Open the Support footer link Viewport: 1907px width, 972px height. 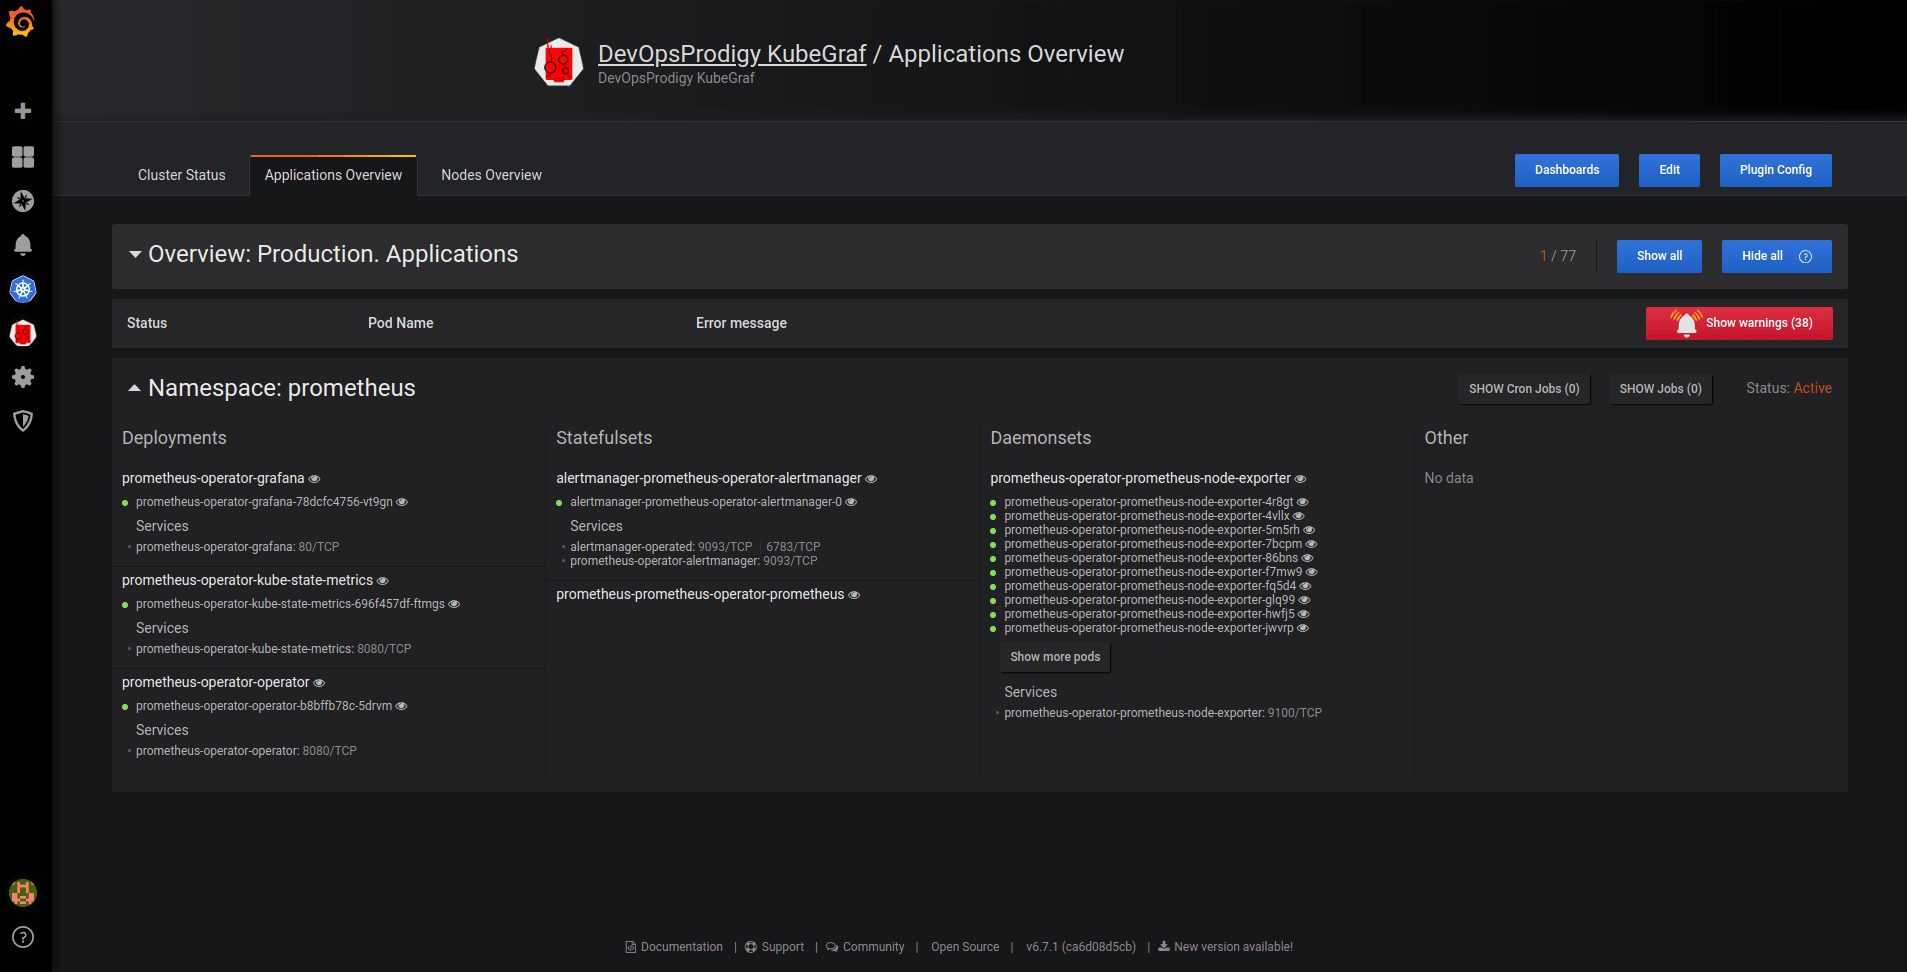click(774, 947)
